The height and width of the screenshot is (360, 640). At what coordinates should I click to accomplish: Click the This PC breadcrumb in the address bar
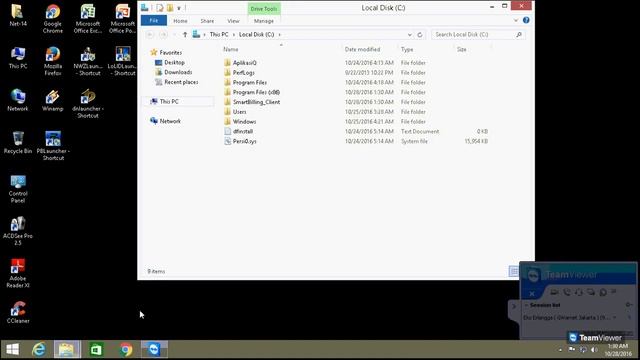pos(219,35)
